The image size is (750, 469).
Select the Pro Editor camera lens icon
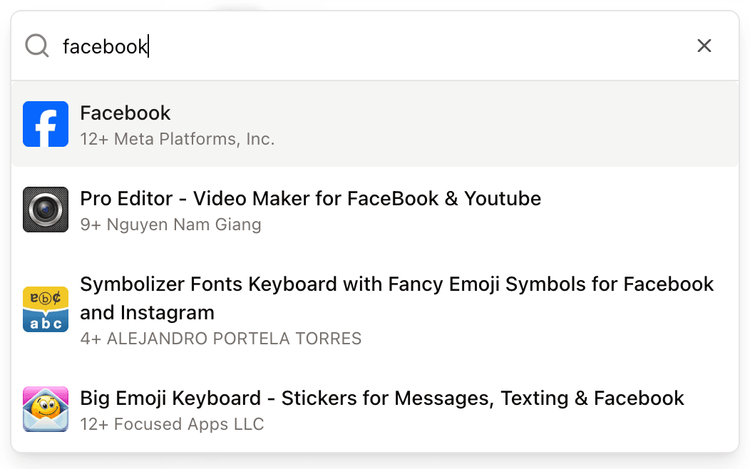45,209
